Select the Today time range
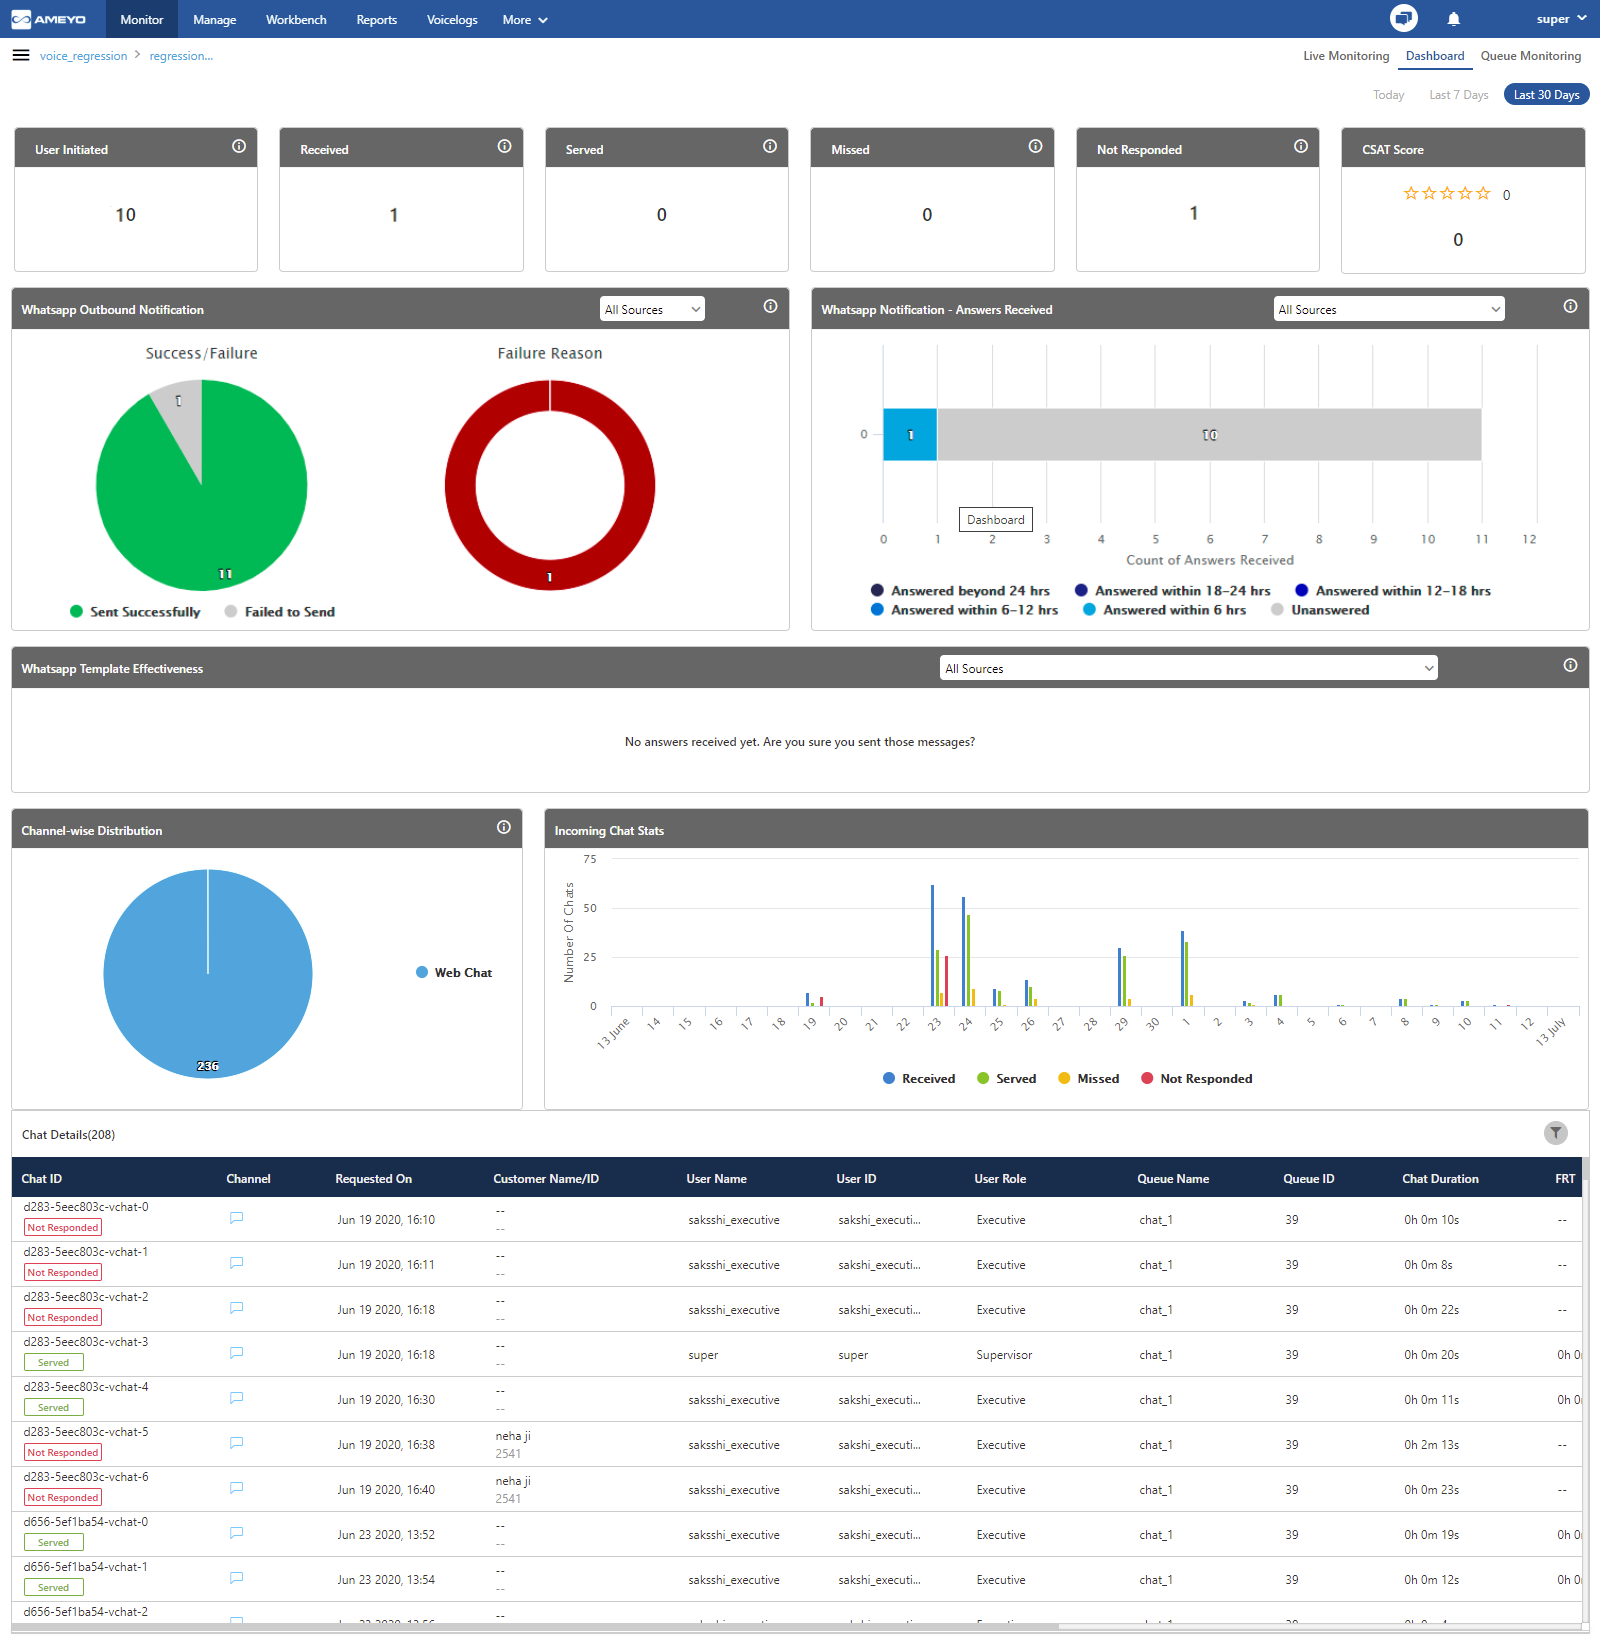The width and height of the screenshot is (1600, 1648). [x=1388, y=95]
